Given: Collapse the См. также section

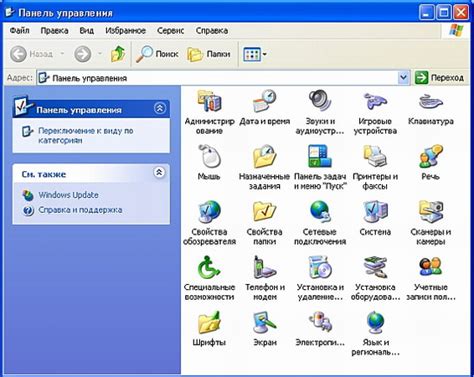Looking at the screenshot, I should [x=160, y=173].
